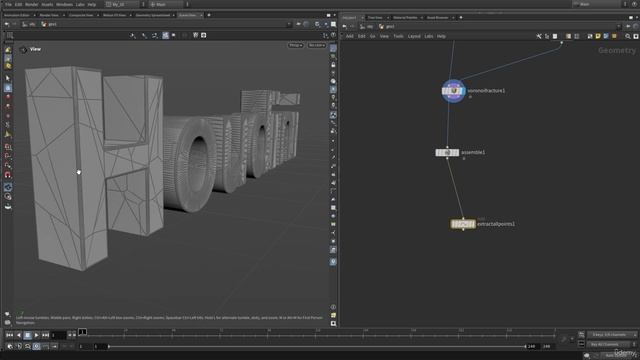Jump to last frame
This screenshot has width=640, height=360.
[x=45, y=335]
